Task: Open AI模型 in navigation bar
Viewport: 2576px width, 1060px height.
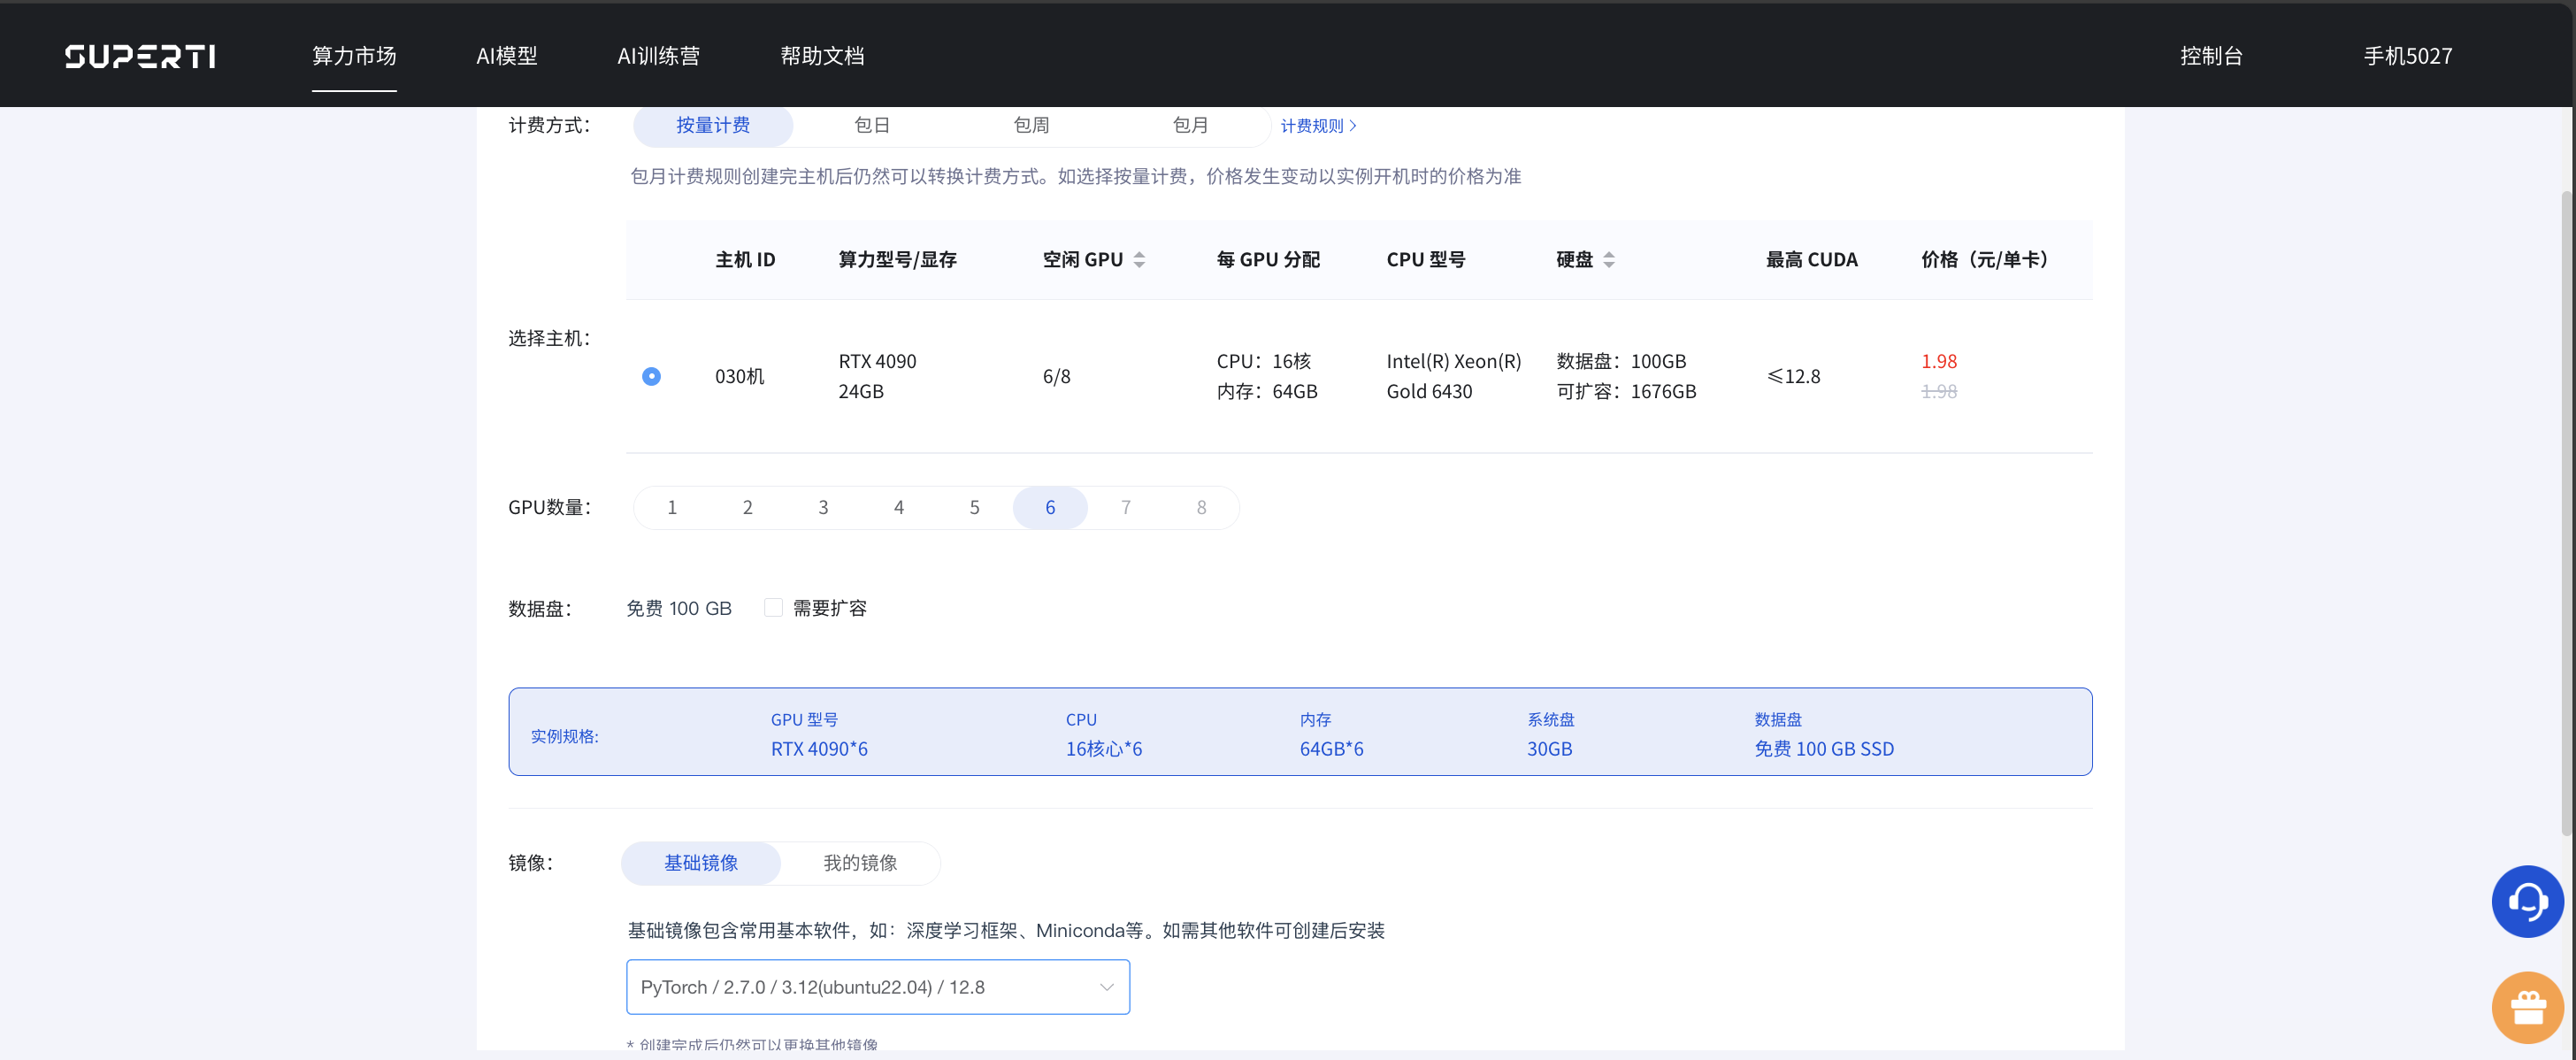Action: (506, 56)
